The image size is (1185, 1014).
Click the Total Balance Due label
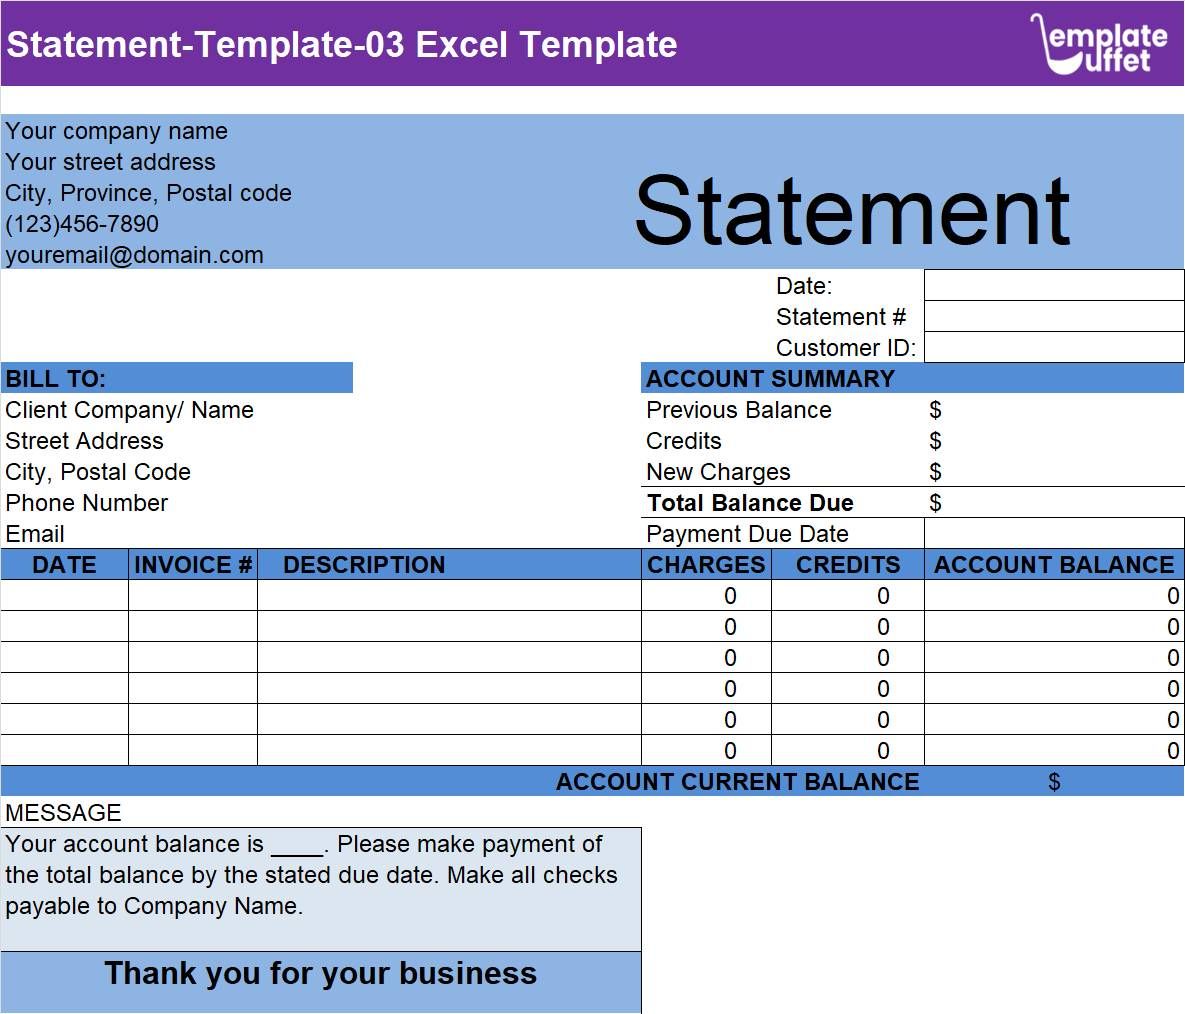pos(750,503)
